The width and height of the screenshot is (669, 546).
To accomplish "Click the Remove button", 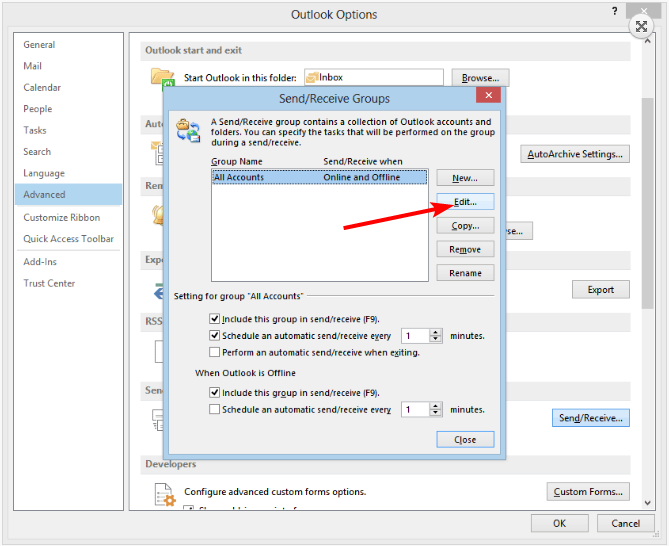I will (465, 249).
